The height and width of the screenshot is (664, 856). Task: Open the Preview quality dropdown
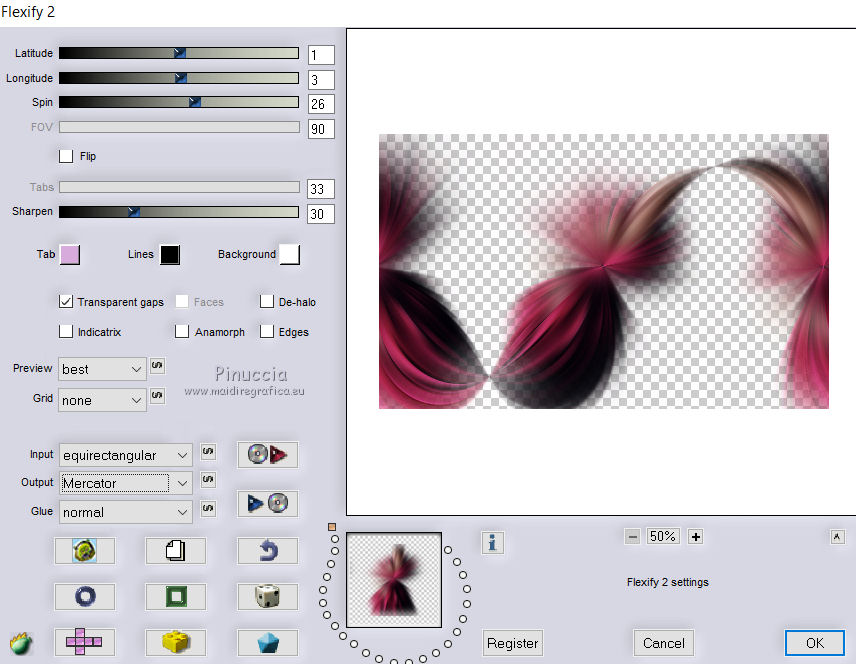point(102,369)
